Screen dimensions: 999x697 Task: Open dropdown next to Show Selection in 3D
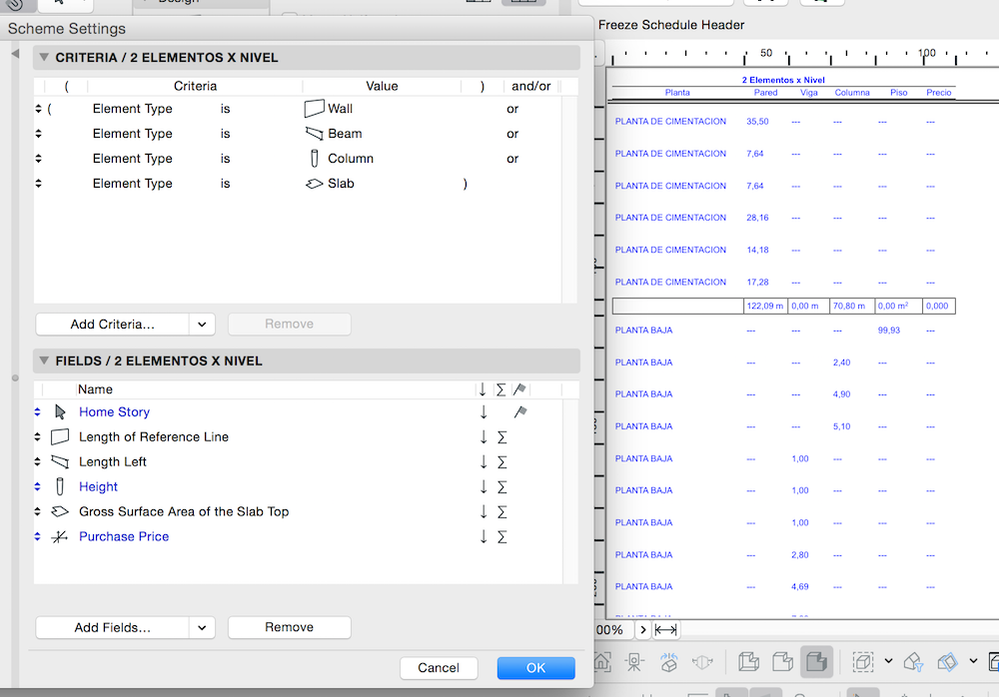pos(889,661)
